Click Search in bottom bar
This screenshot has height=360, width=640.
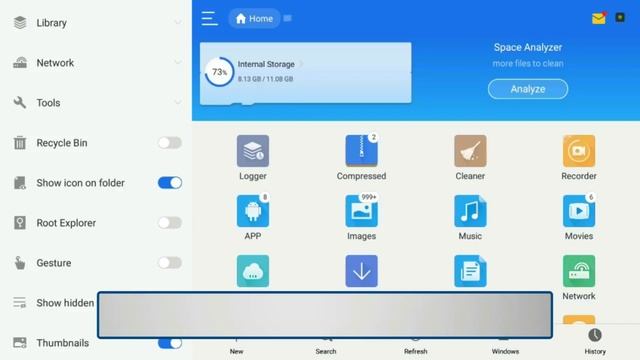[326, 351]
